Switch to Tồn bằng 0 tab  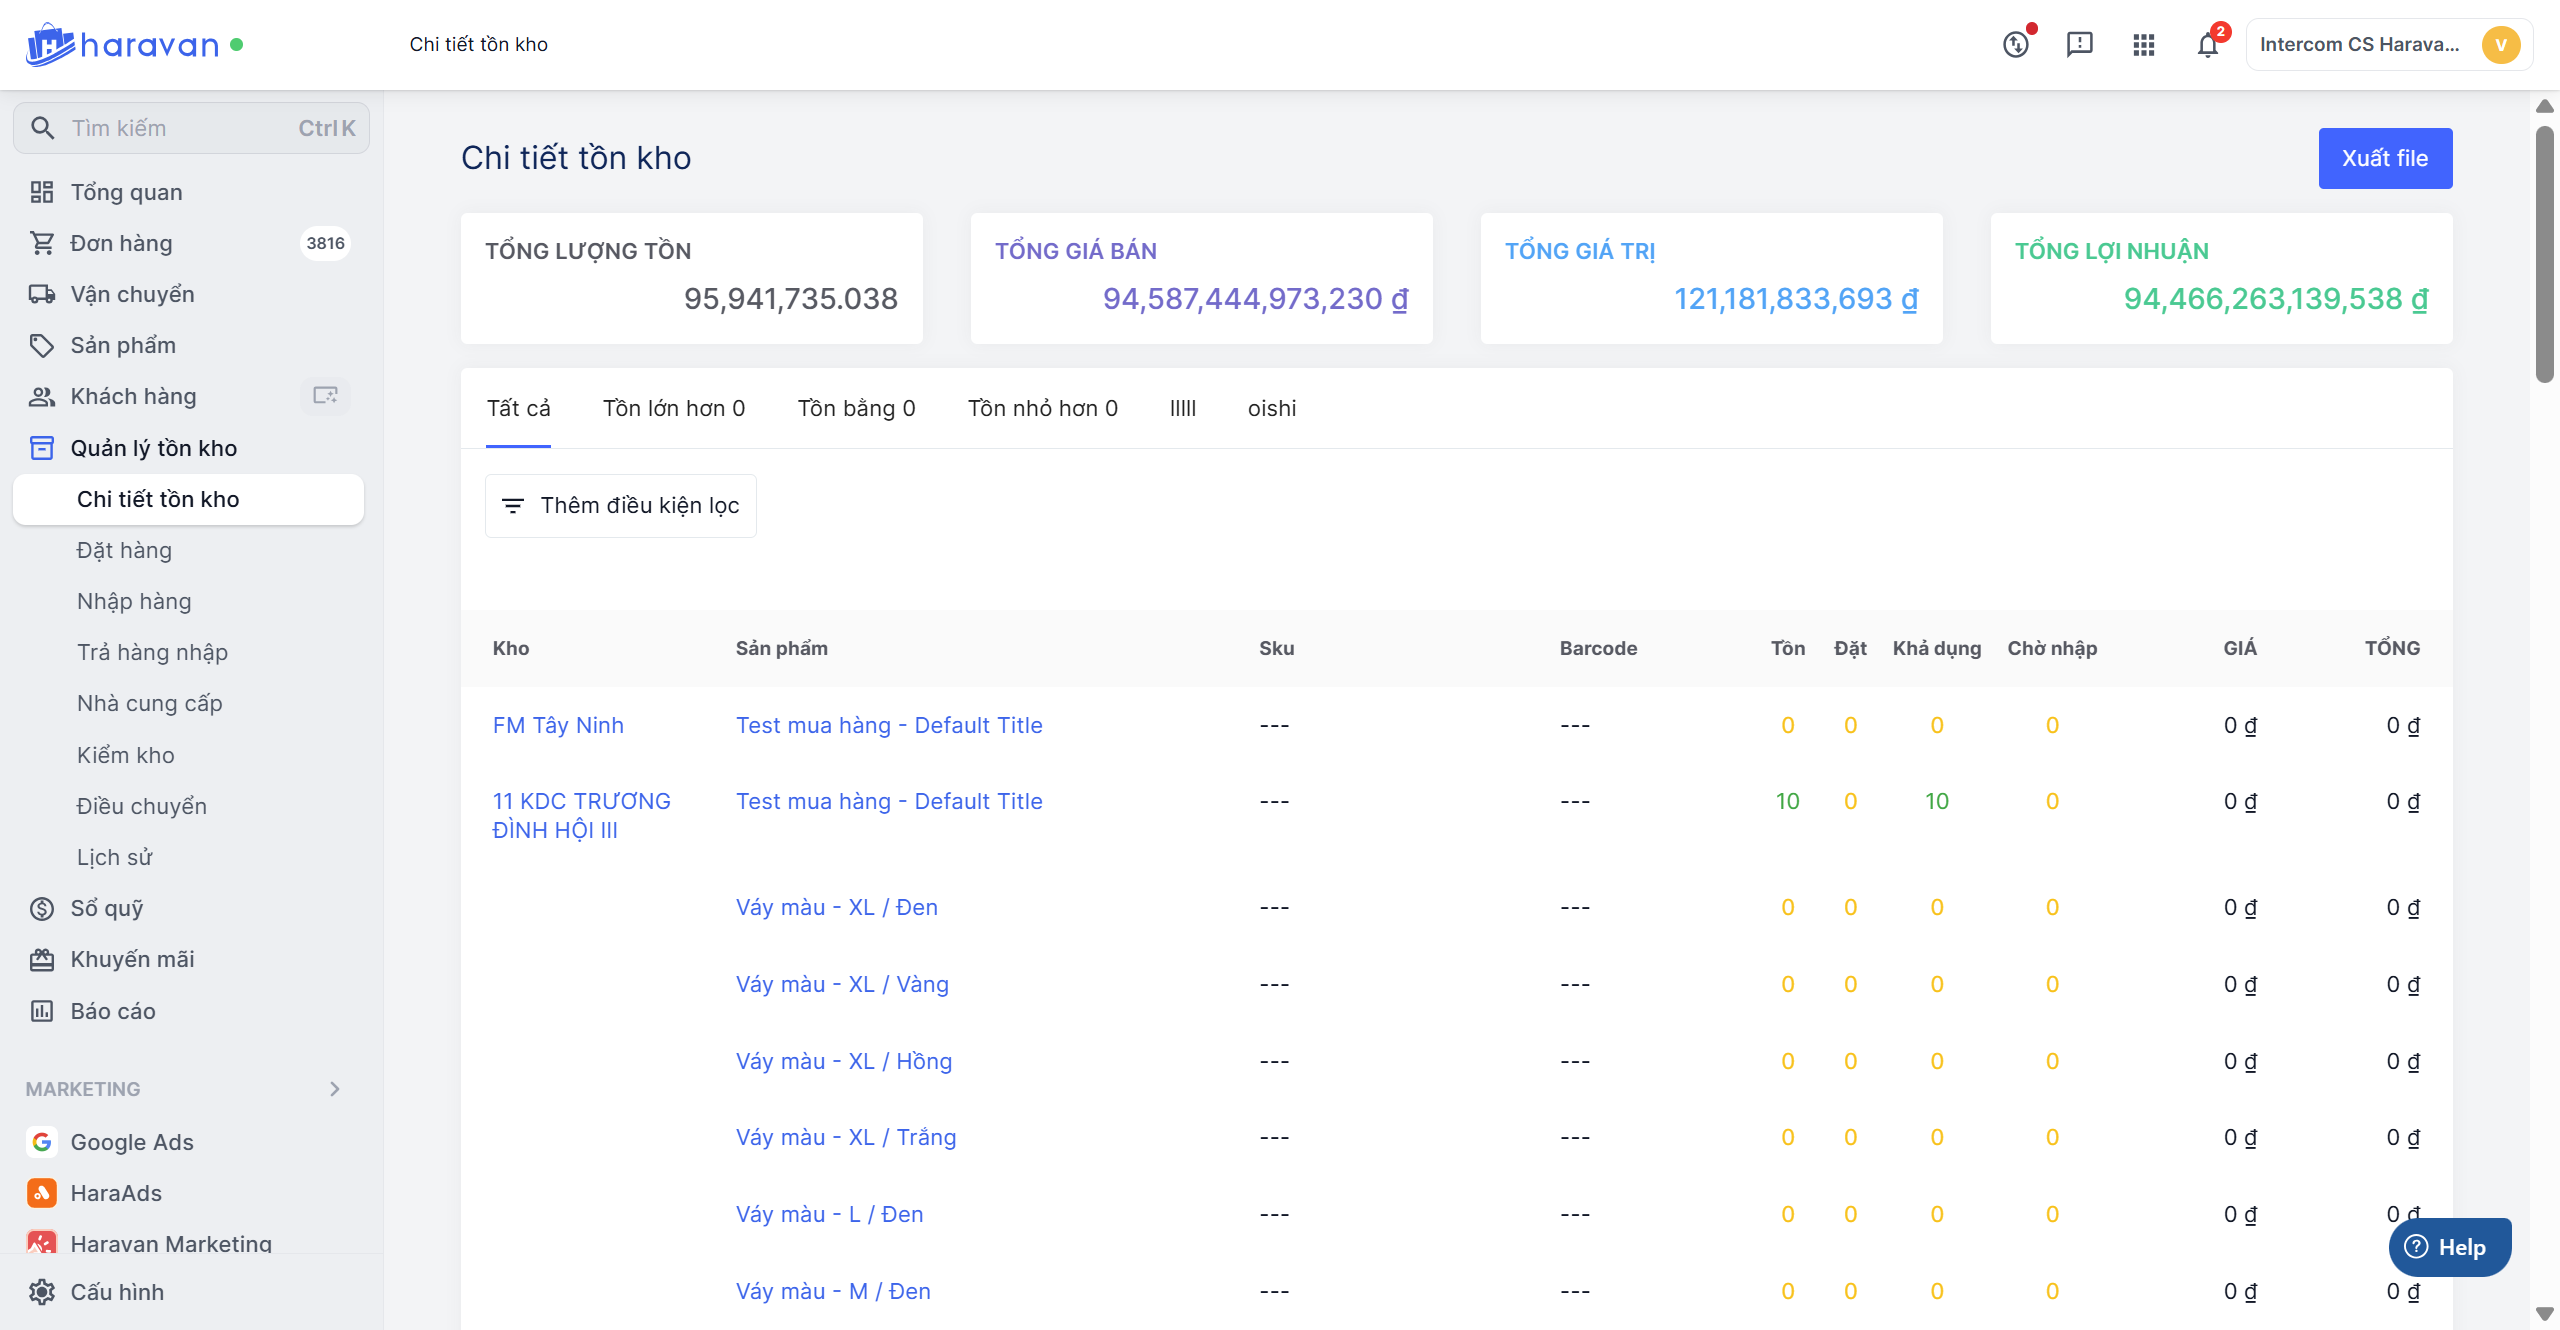click(856, 408)
